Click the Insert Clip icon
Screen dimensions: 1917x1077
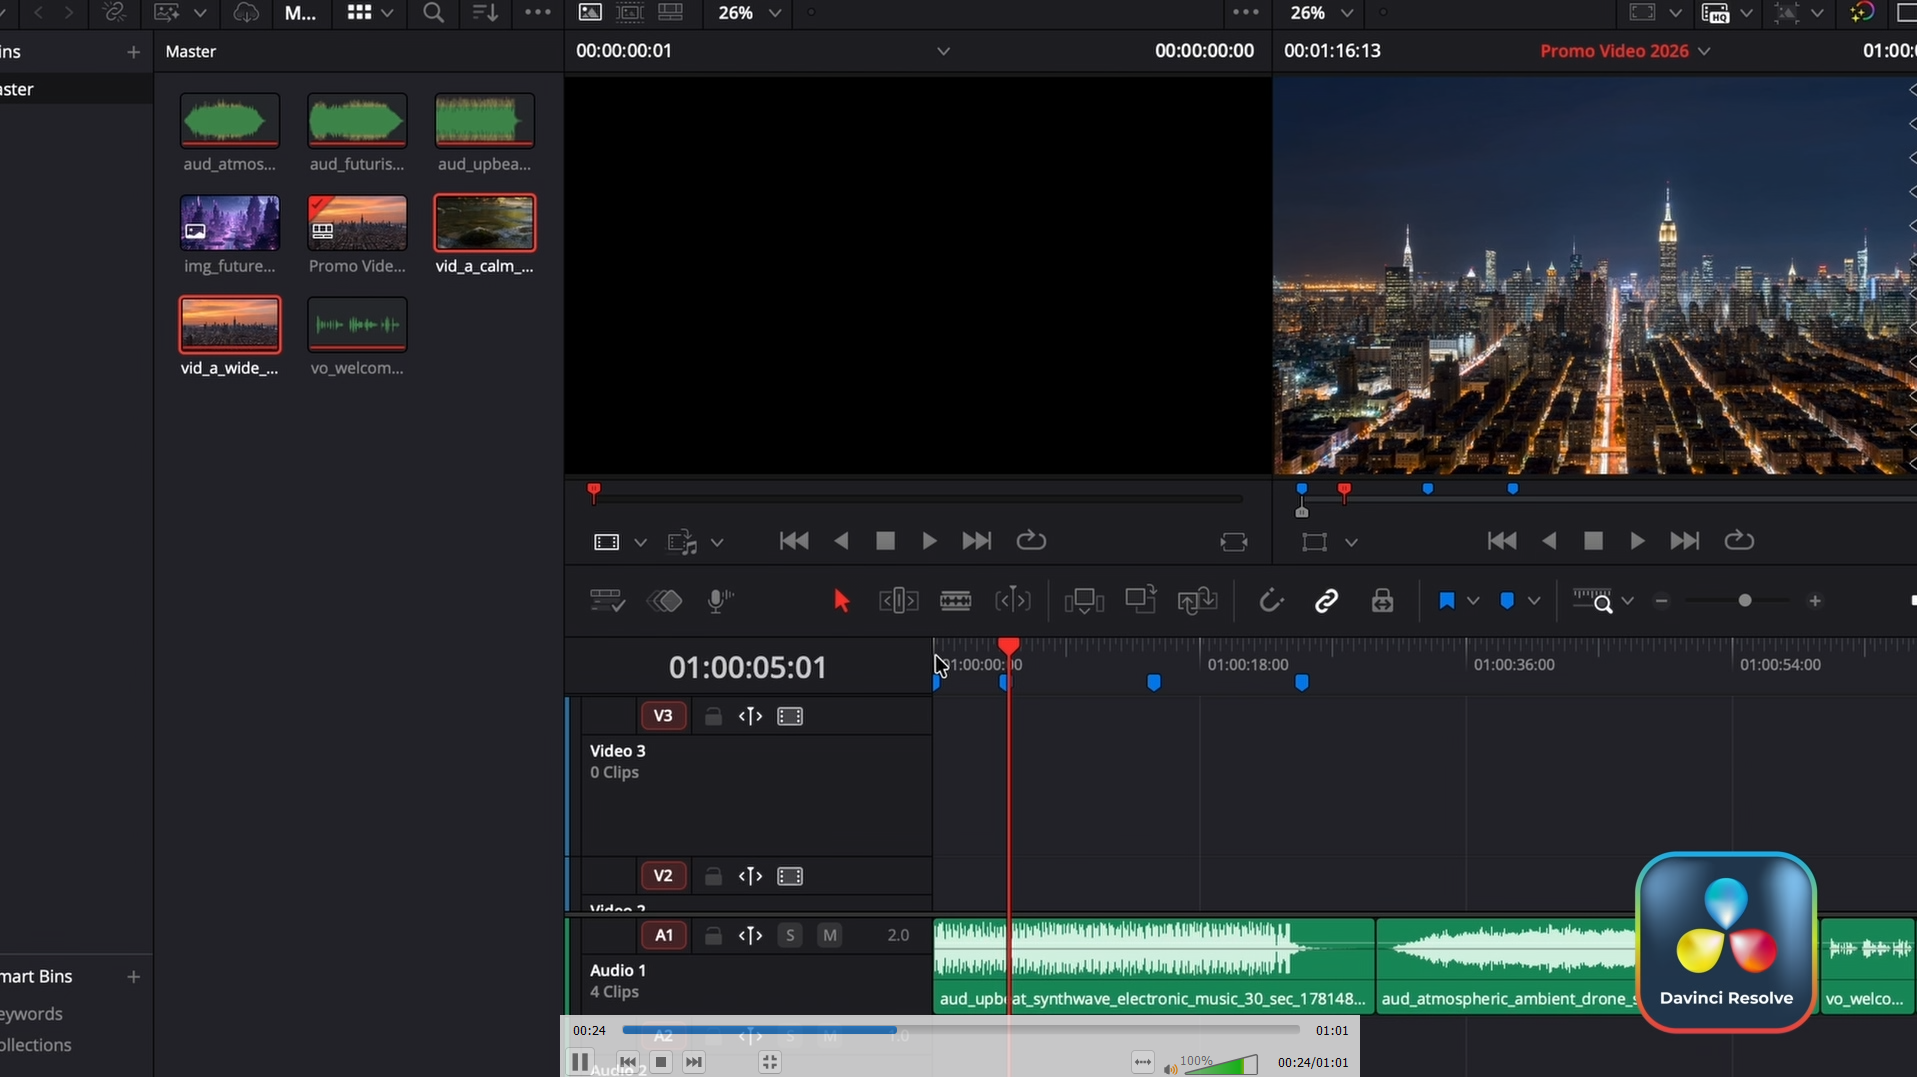pyautogui.click(x=1084, y=601)
